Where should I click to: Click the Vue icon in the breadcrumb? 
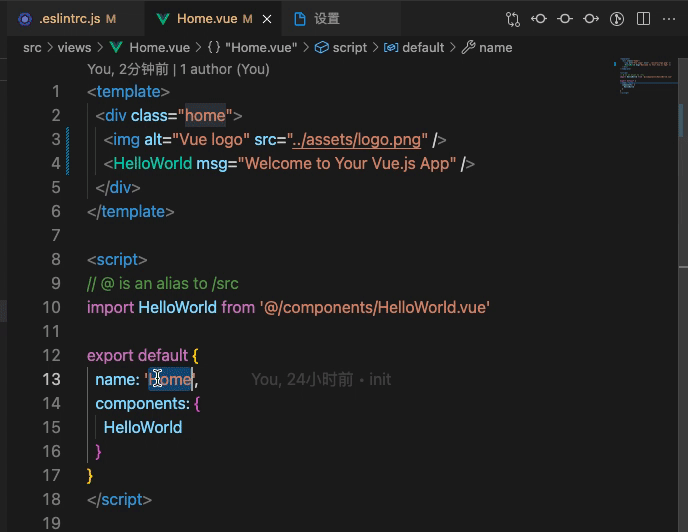(x=116, y=47)
